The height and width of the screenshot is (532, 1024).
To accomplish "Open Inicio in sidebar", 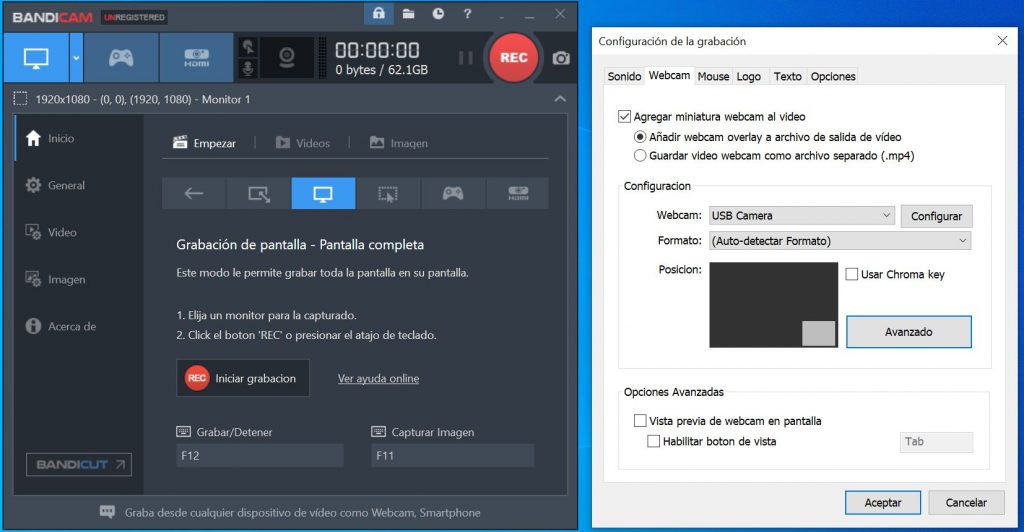I will click(x=60, y=138).
